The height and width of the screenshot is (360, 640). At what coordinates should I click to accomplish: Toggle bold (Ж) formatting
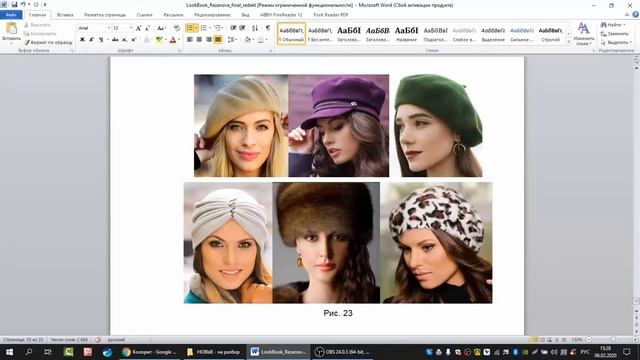coord(82,40)
